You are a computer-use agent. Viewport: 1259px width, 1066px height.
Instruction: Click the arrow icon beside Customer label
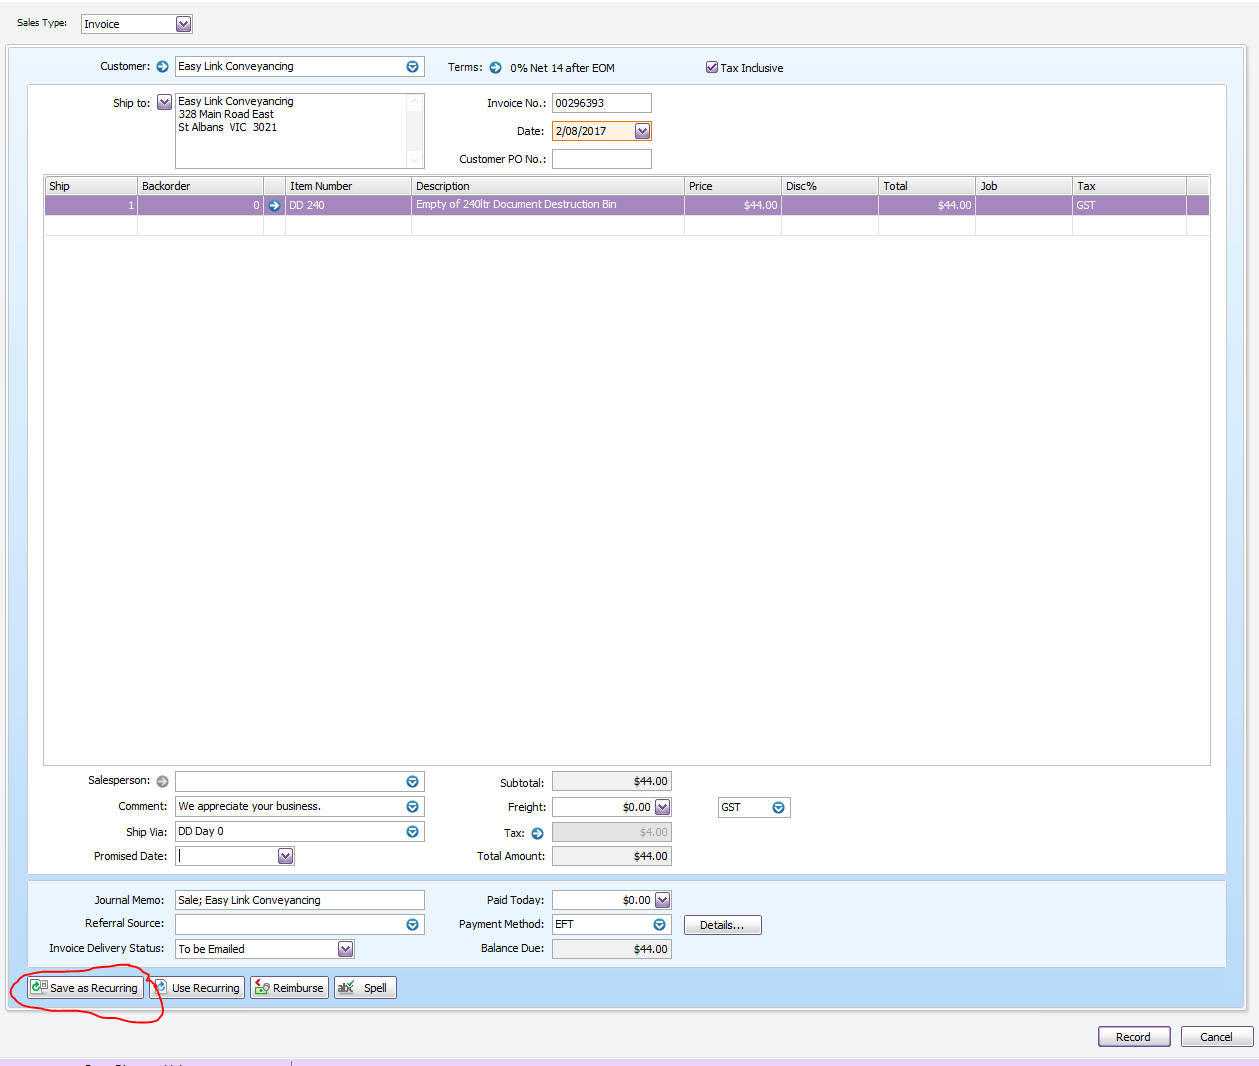click(x=162, y=67)
